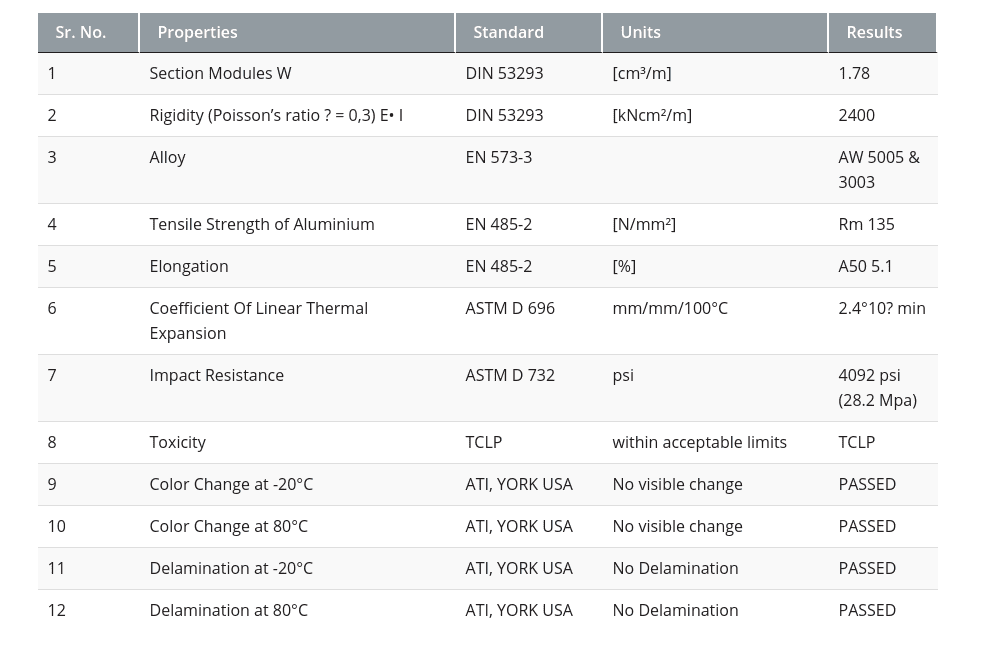This screenshot has width=996, height=658.
Task: Click 'within acceptable limits' units cell
Action: point(699,442)
